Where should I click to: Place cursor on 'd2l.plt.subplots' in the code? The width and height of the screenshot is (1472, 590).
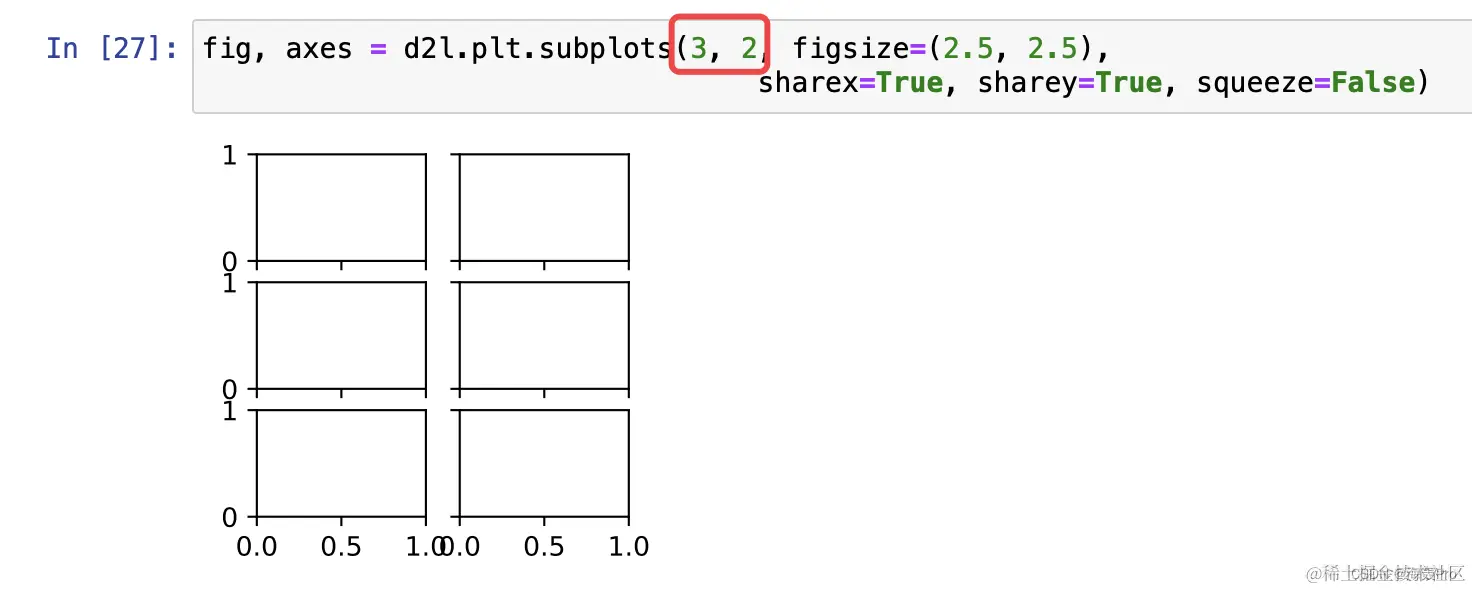pos(536,48)
